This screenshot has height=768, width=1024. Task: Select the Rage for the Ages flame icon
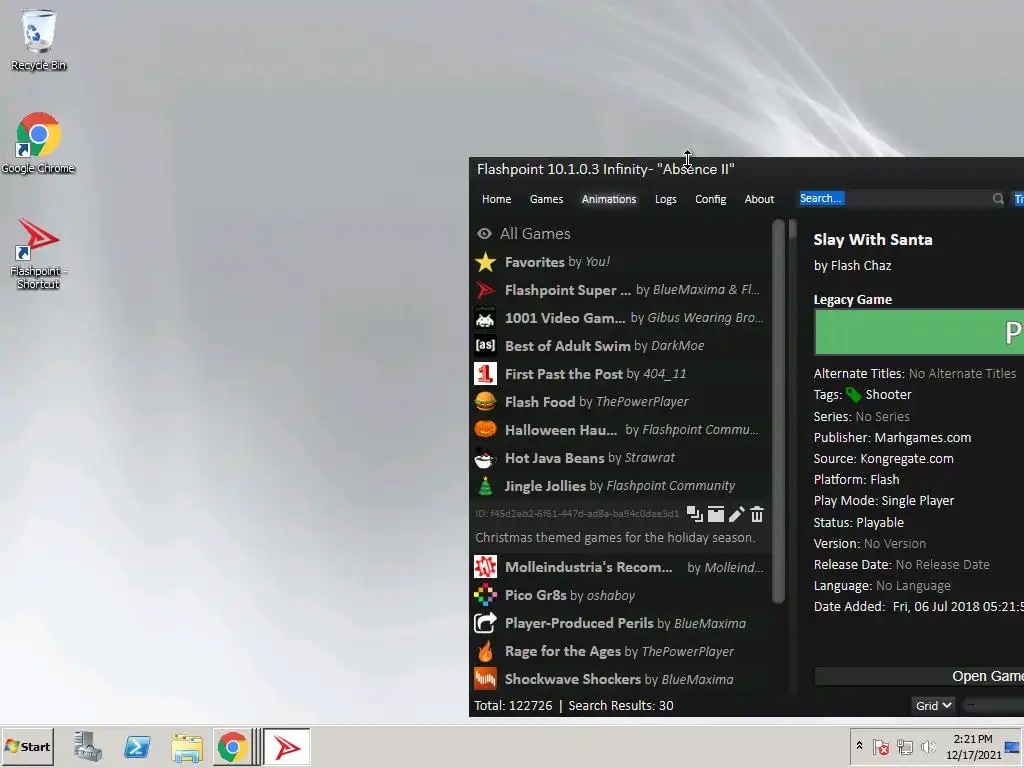tap(485, 651)
